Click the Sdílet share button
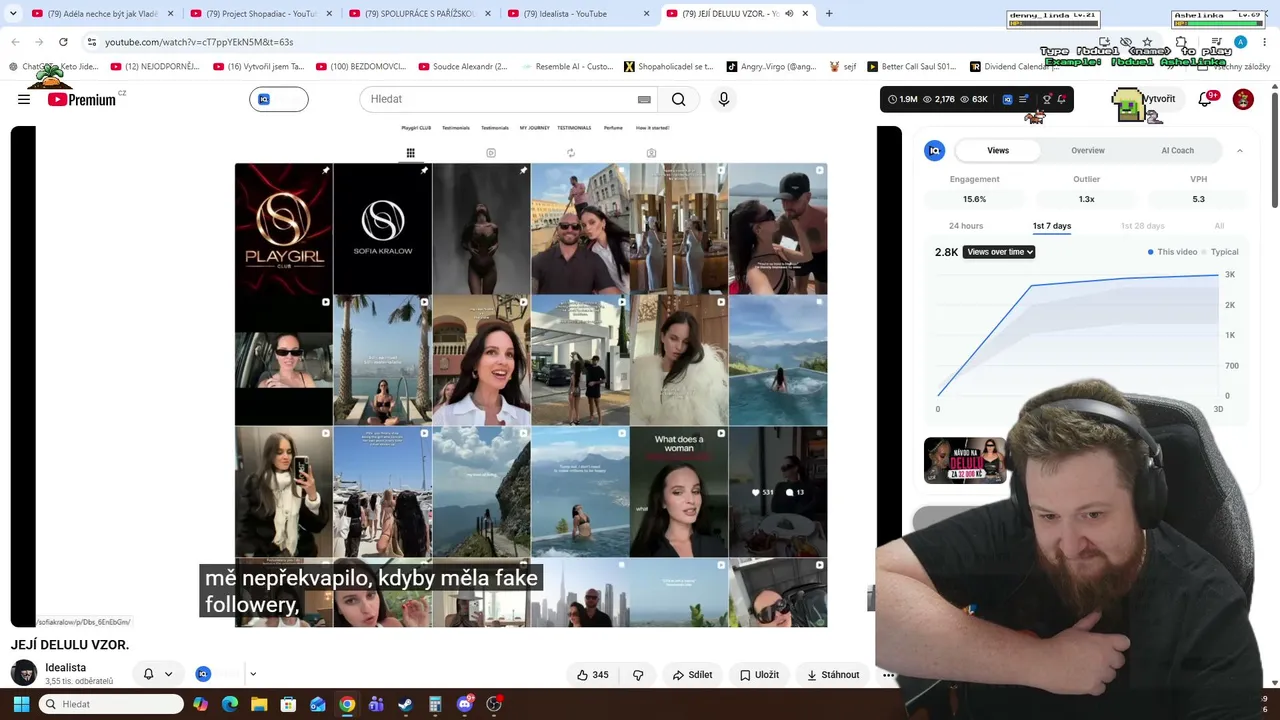 pyautogui.click(x=692, y=675)
